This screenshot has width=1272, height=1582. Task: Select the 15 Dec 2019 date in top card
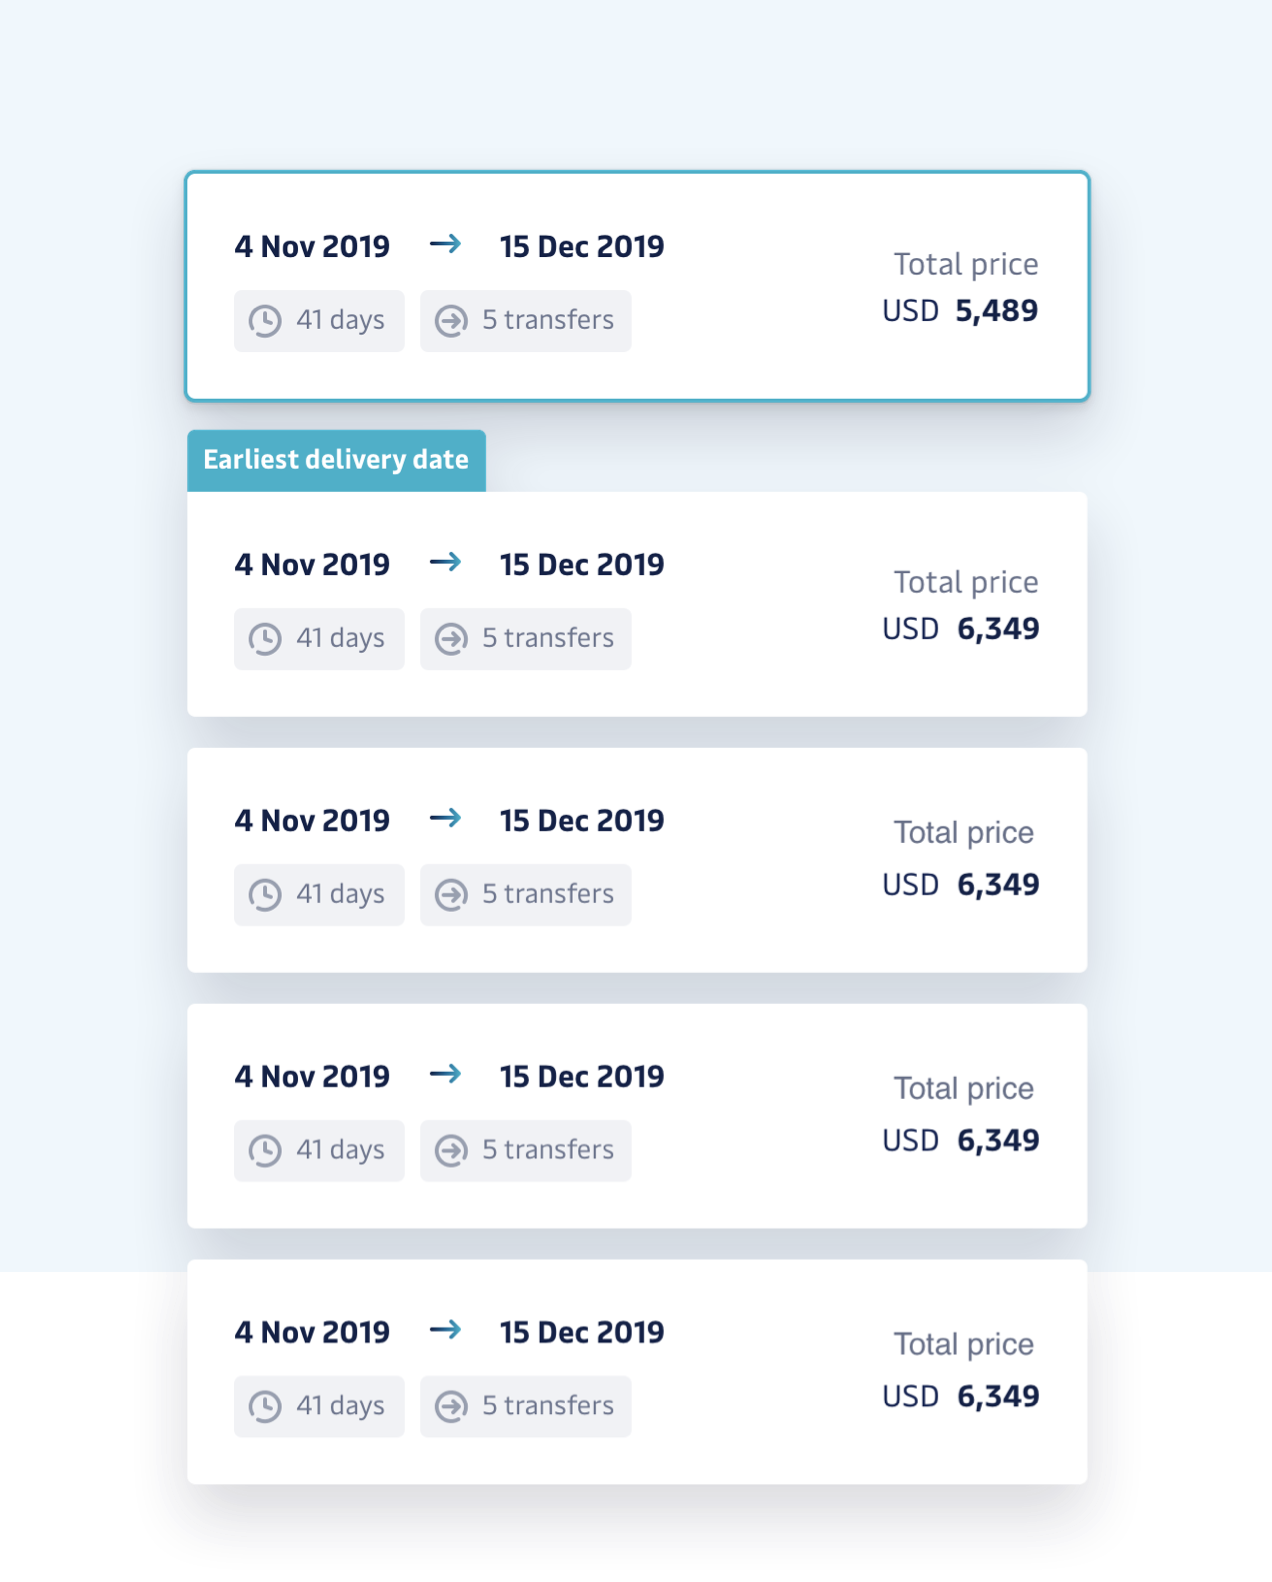point(582,247)
